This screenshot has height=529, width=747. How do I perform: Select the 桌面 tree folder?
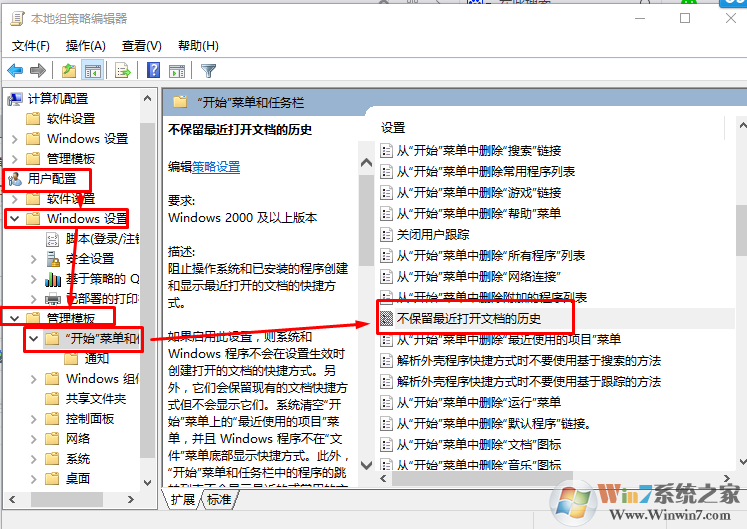tap(78, 478)
